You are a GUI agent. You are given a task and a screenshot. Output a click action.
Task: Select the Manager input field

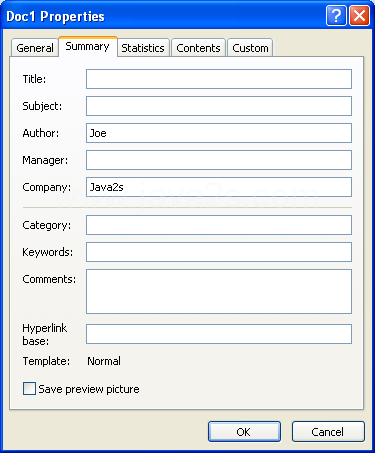pyautogui.click(x=219, y=160)
